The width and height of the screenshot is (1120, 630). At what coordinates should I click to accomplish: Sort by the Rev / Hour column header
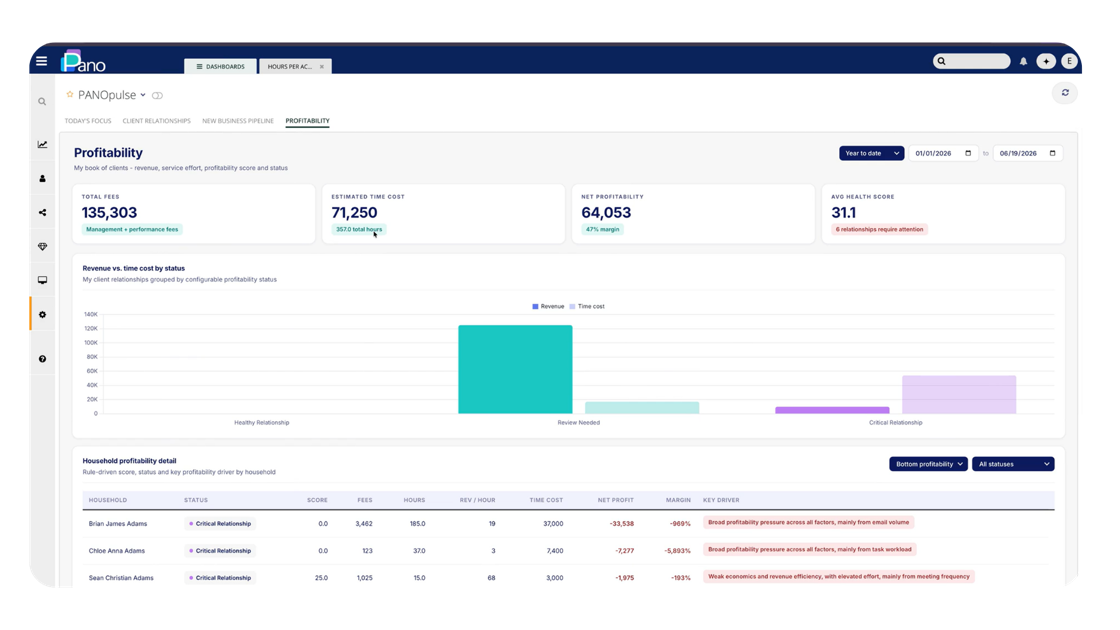pyautogui.click(x=477, y=500)
